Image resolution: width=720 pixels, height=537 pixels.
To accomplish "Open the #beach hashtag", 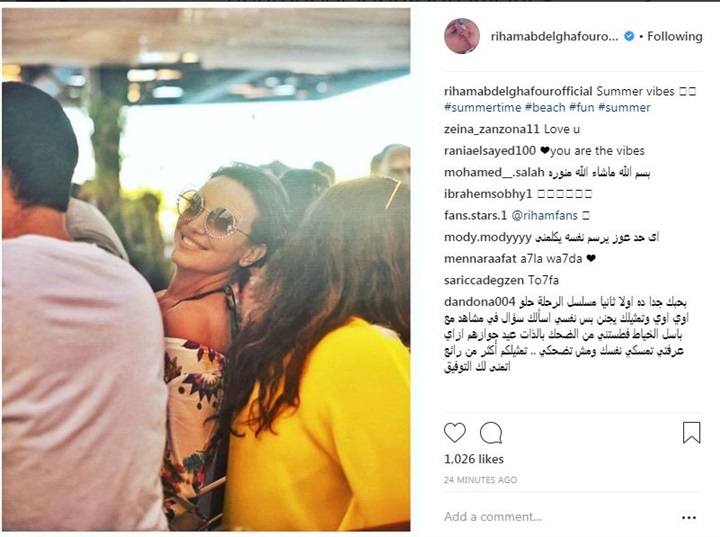I will (545, 107).
